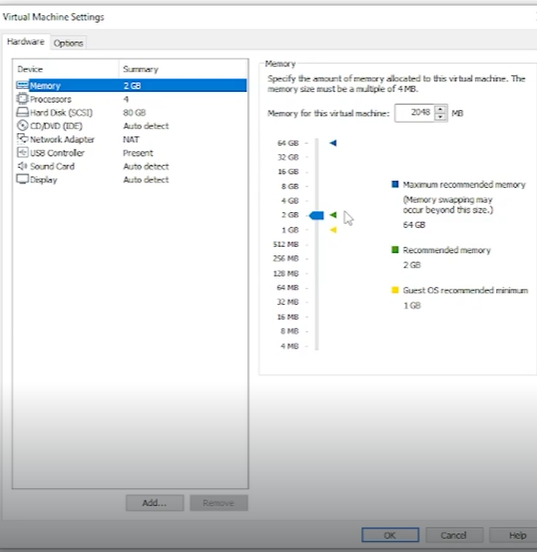
Task: Click the 256 MB slider scale label
Action: pos(286,258)
